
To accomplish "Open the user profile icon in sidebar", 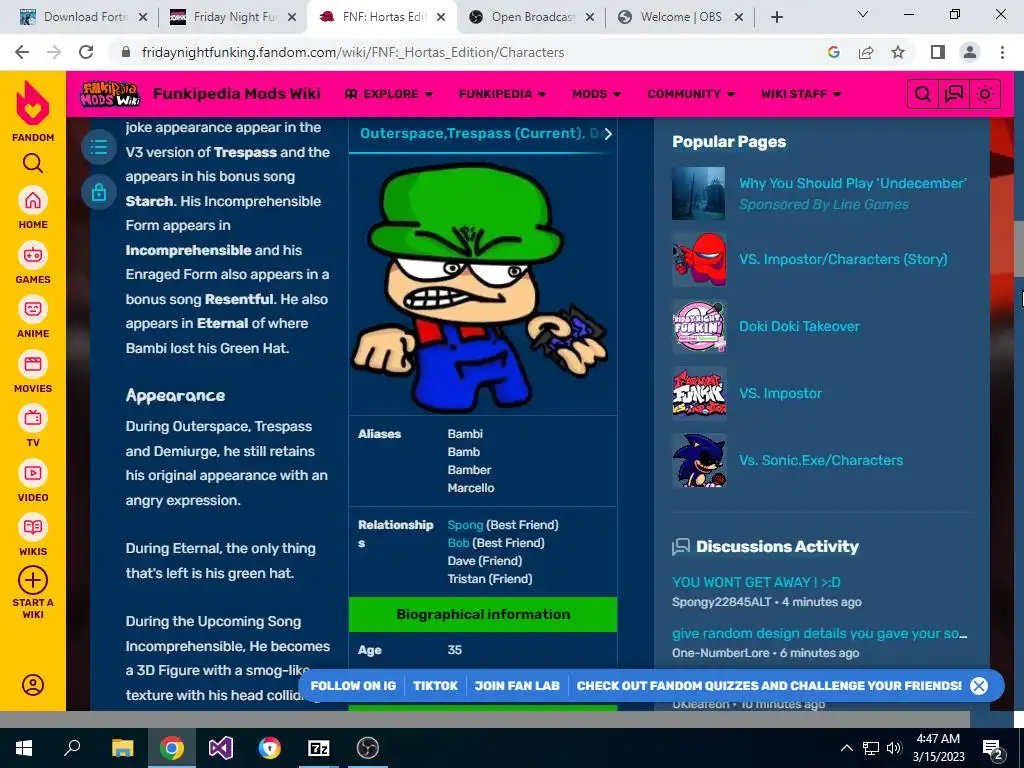I will (33, 685).
